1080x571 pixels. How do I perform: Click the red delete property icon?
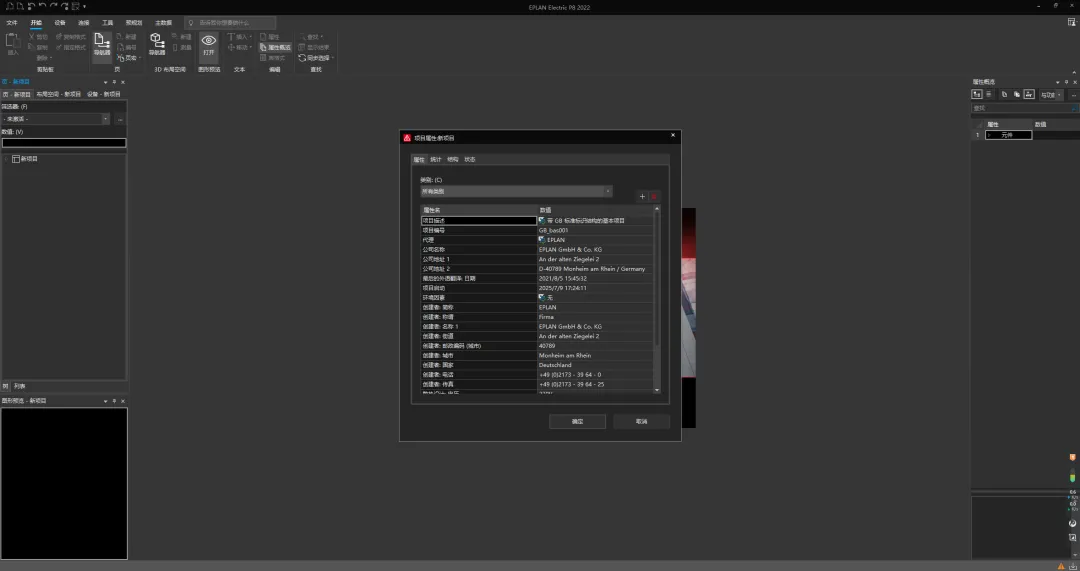coord(654,196)
